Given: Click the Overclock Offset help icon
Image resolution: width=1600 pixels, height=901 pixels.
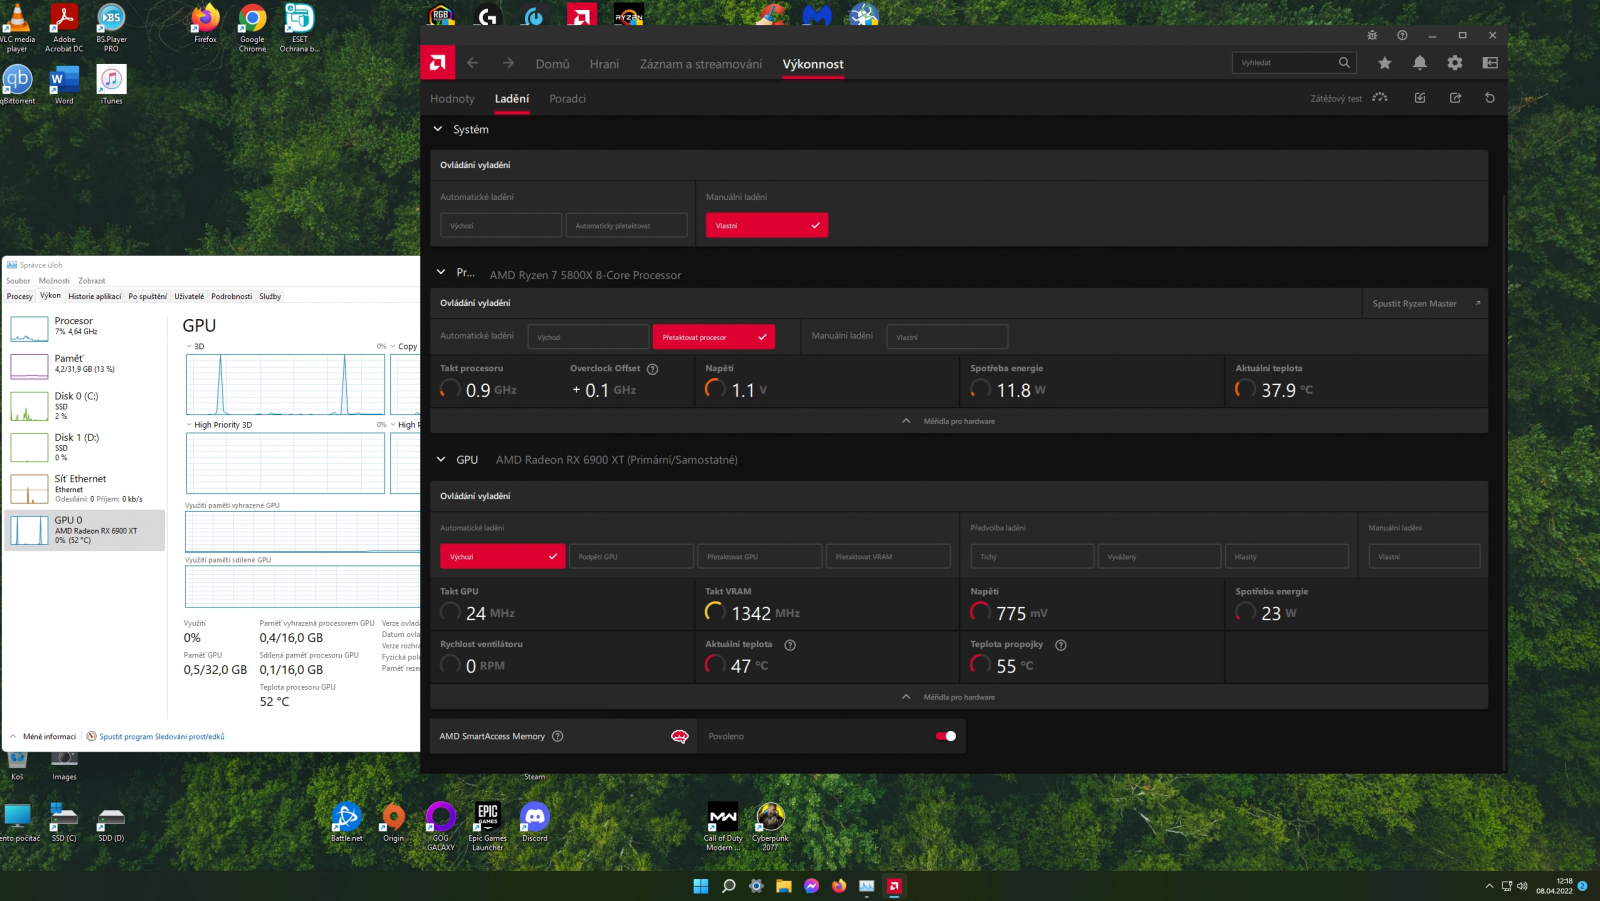Looking at the screenshot, I should [652, 369].
